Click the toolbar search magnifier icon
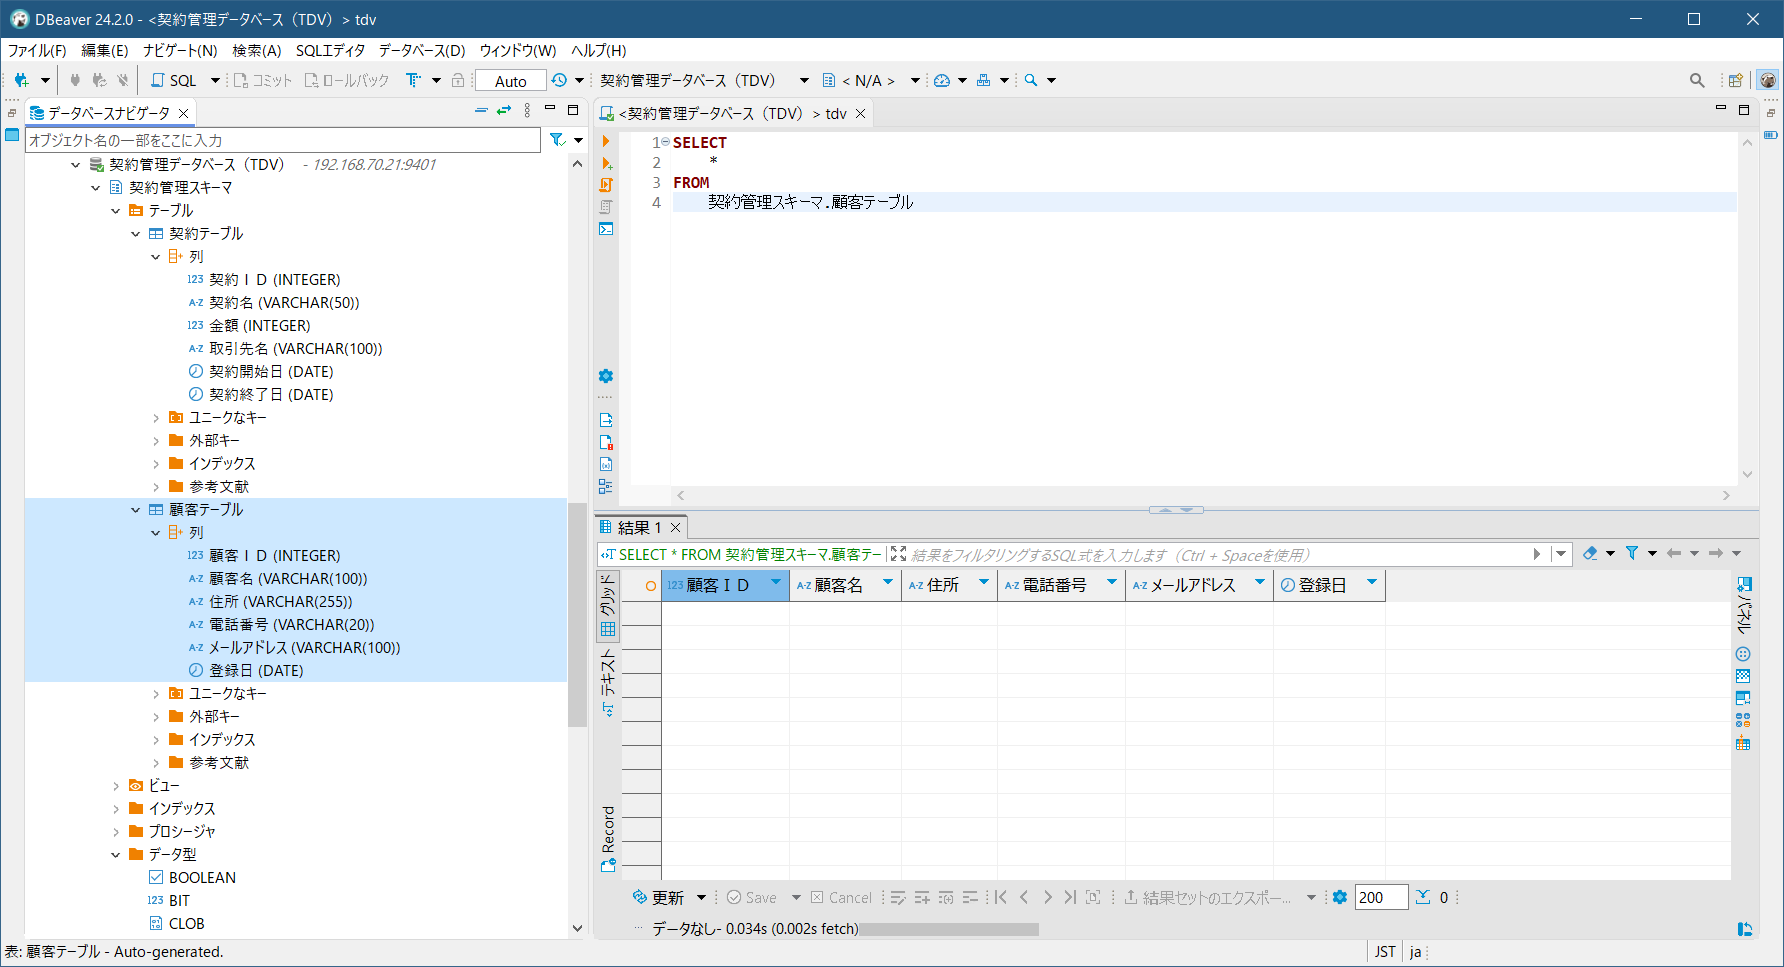1784x967 pixels. pos(1031,80)
